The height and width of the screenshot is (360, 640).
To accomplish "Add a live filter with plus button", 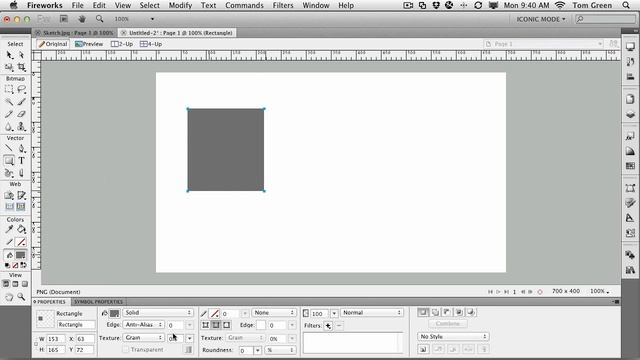I will coord(328,326).
